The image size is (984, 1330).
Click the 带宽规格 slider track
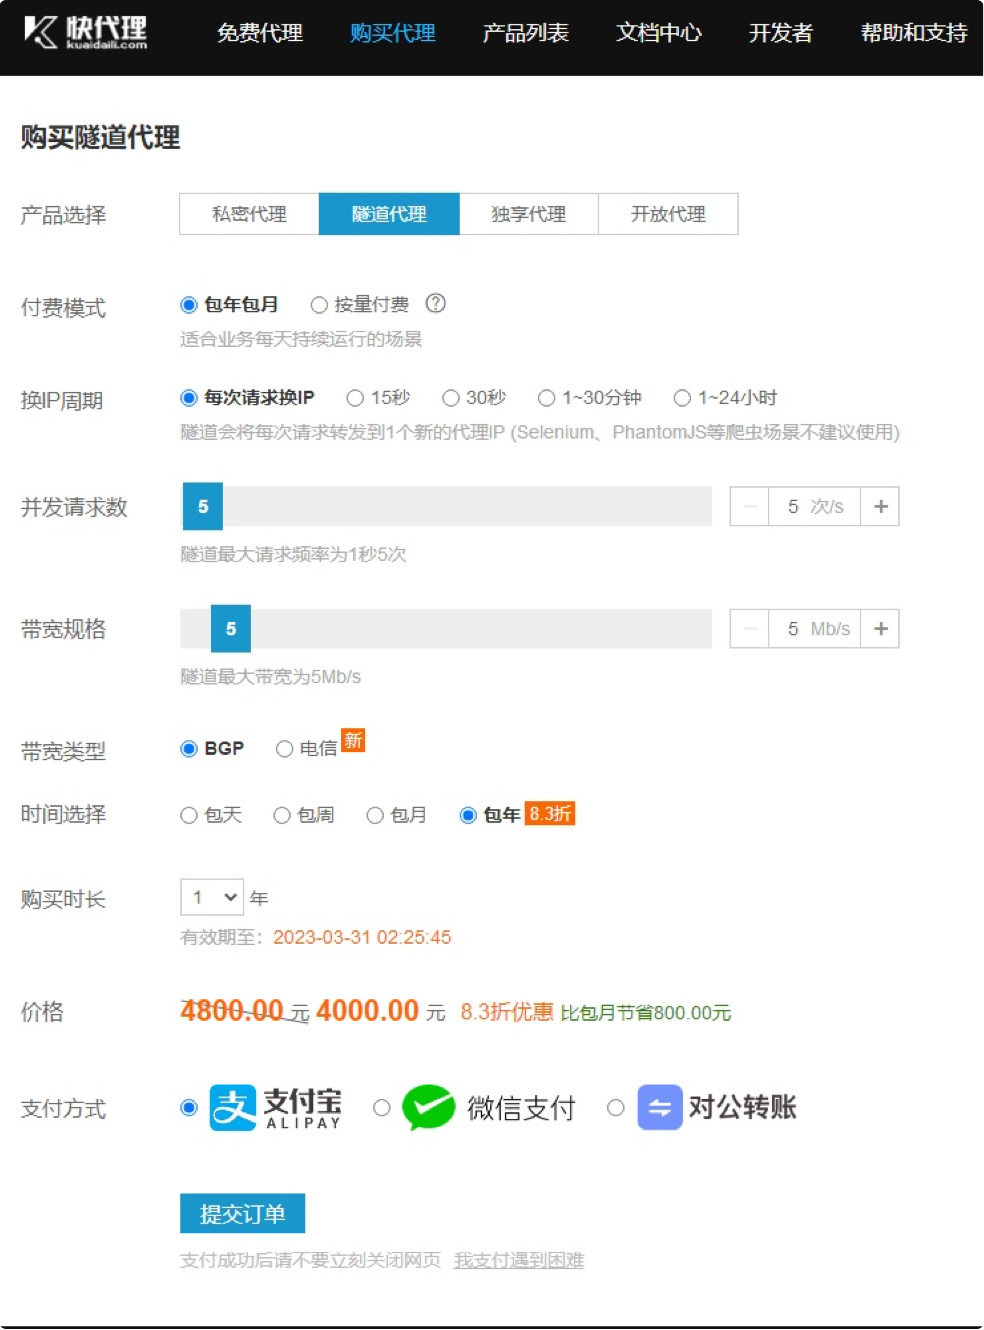(446, 629)
